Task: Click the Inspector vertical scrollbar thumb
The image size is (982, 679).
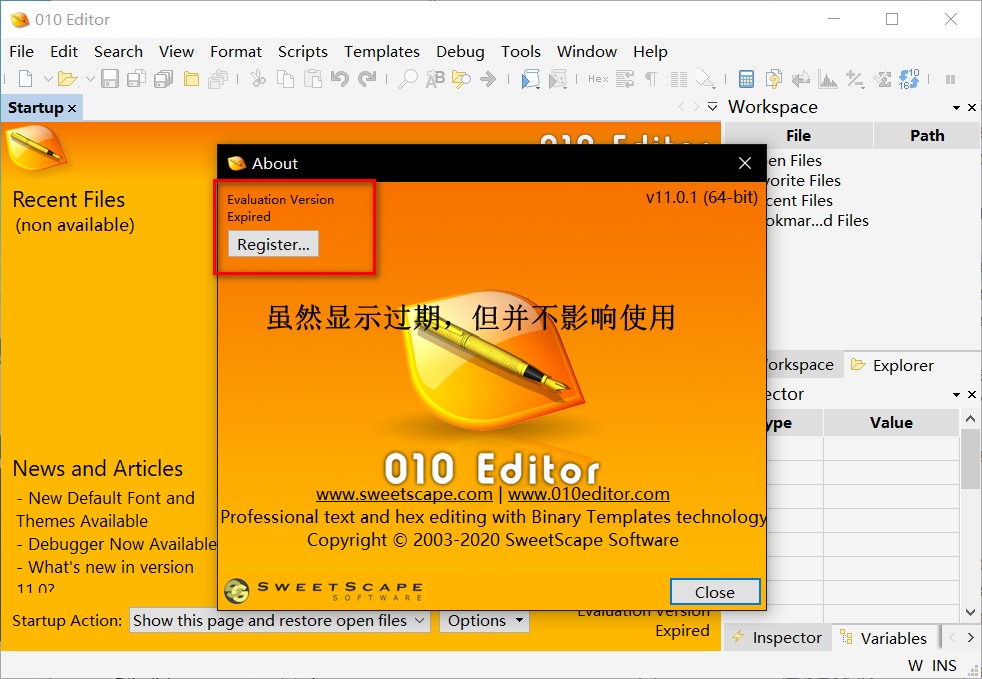Action: pyautogui.click(x=970, y=459)
